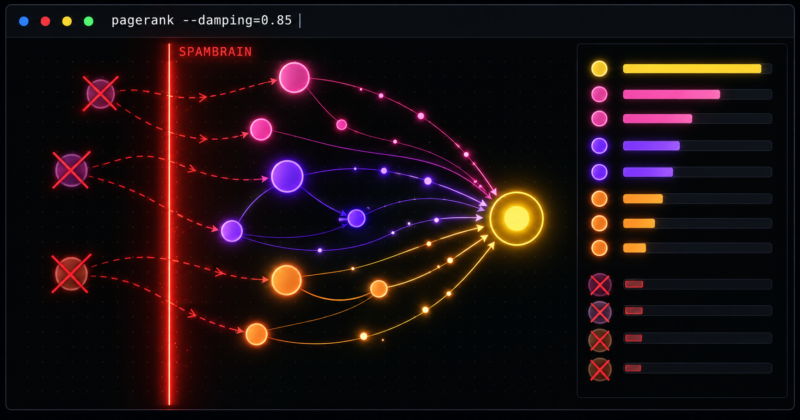Select the small orange node nearest the yellow hub
Screen dimensions: 800x420
coord(379,289)
